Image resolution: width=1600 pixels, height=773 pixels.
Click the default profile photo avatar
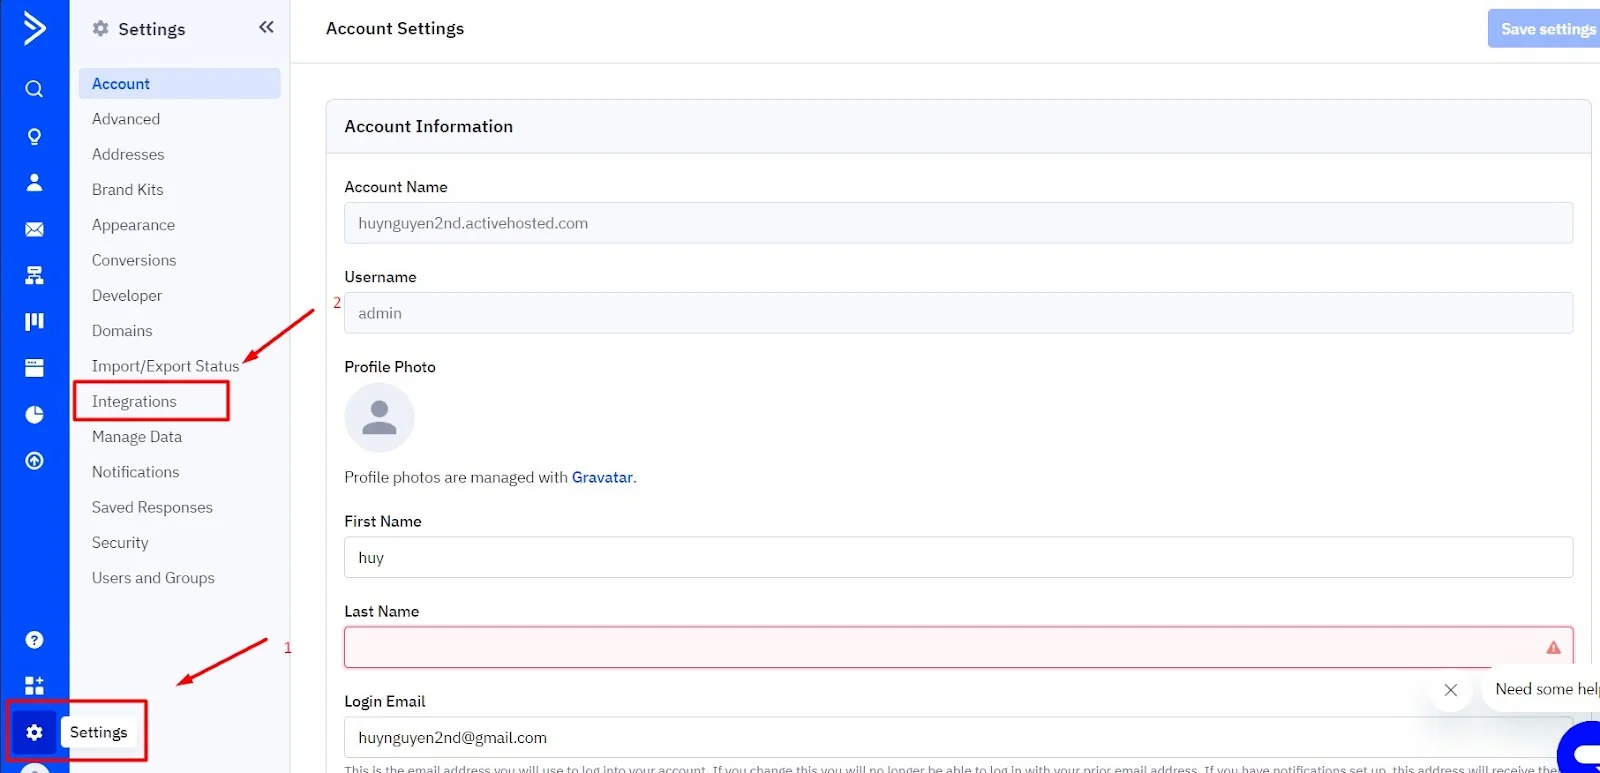[x=379, y=418]
